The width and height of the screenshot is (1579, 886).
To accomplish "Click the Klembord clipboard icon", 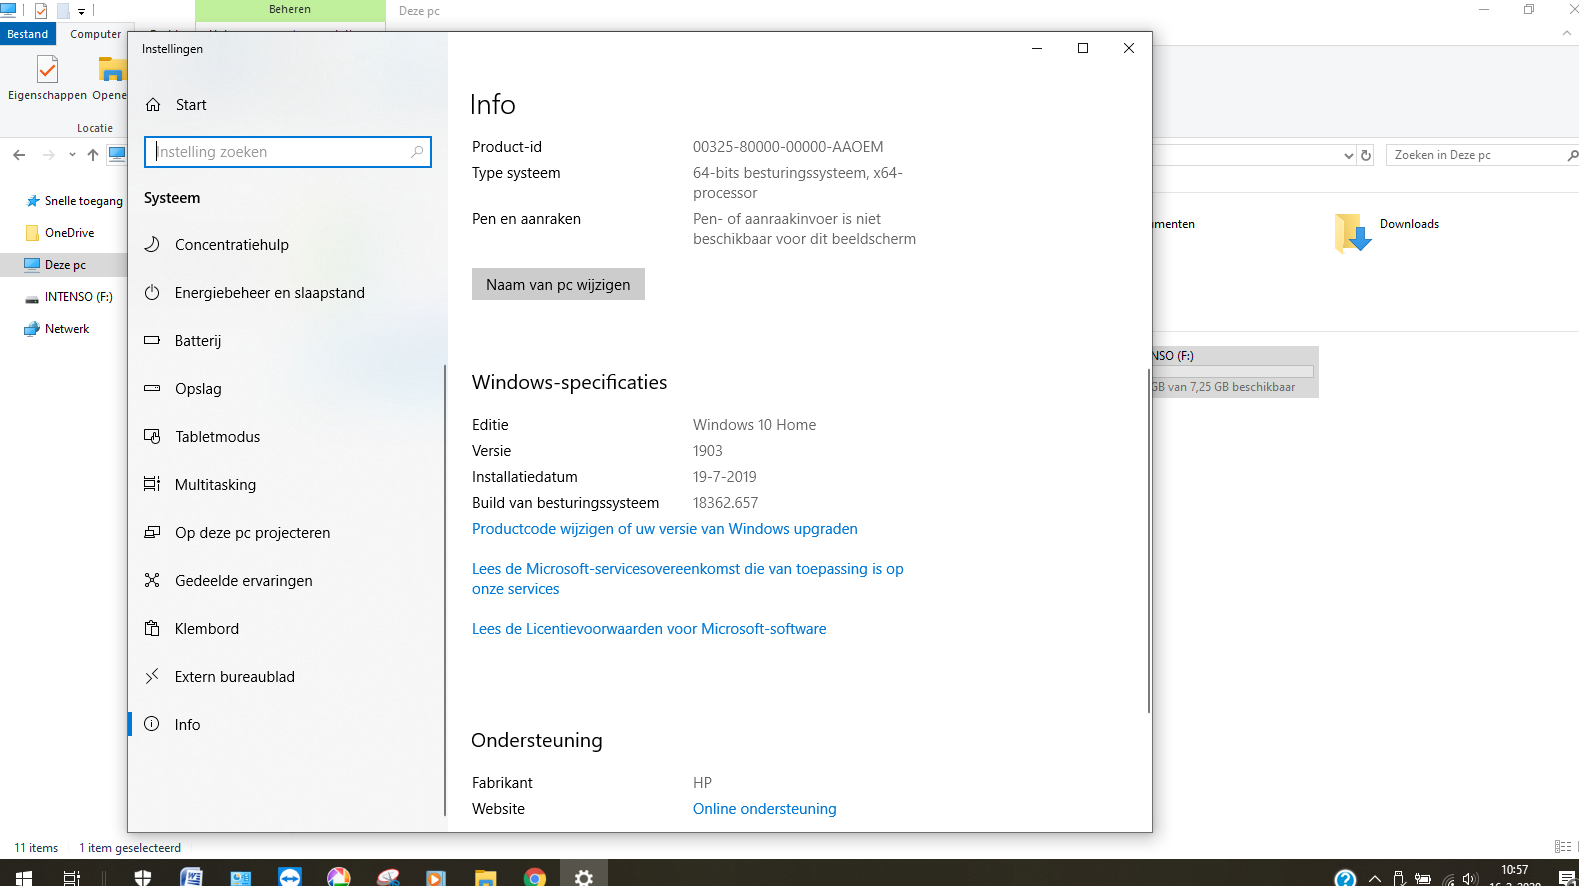I will pos(152,628).
